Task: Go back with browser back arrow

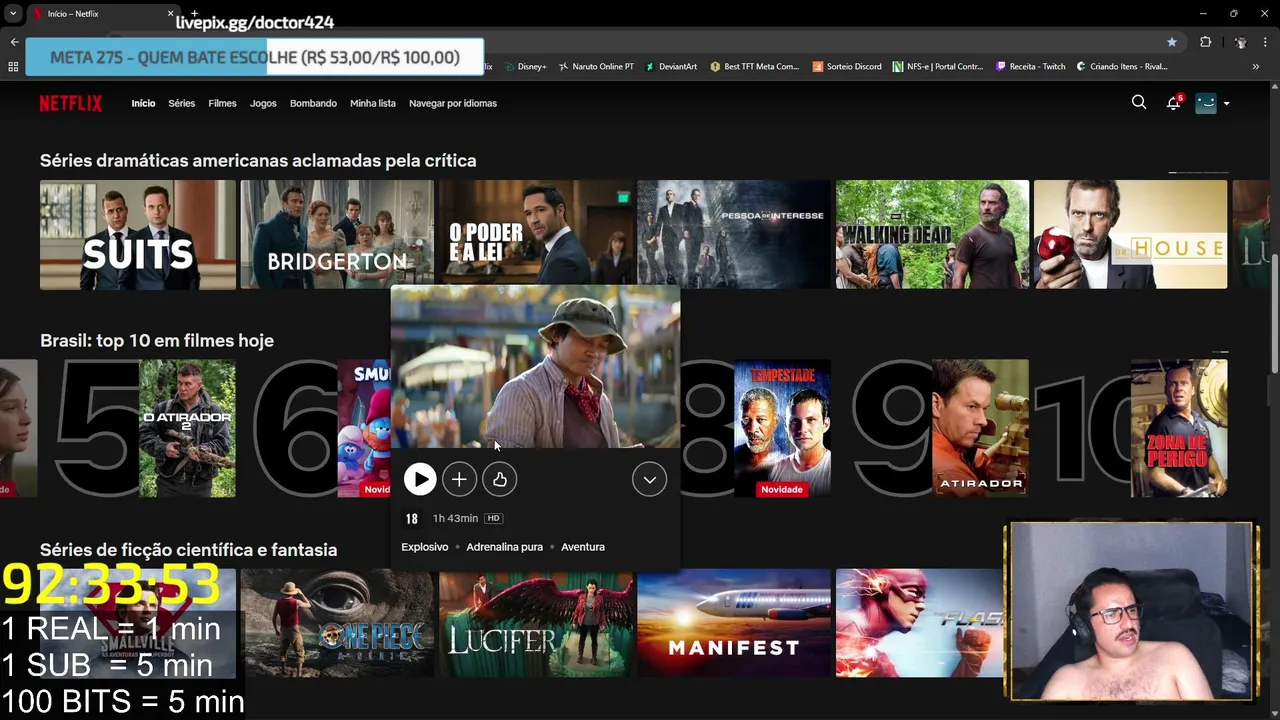Action: 14,42
